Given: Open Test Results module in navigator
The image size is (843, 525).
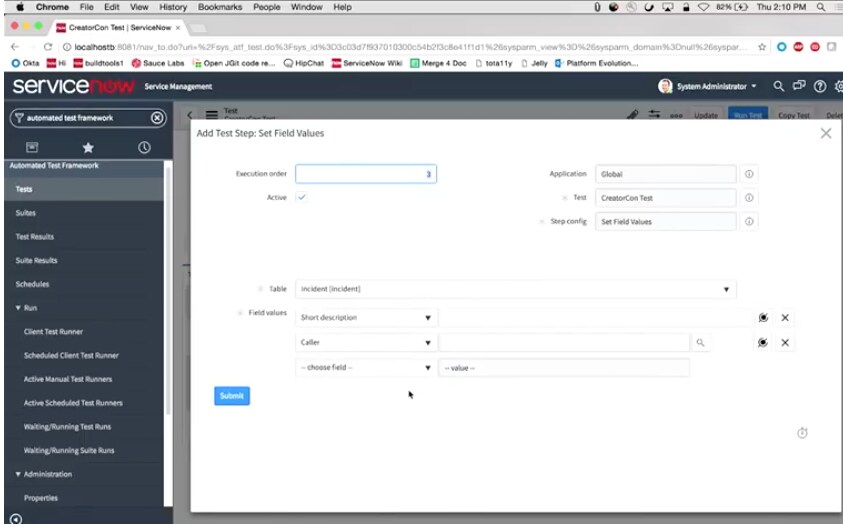Looking at the screenshot, I should pyautogui.click(x=35, y=237).
